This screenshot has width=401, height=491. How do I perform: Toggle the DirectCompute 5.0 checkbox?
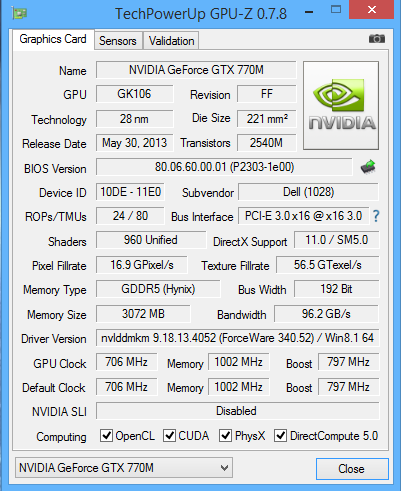coord(280,435)
